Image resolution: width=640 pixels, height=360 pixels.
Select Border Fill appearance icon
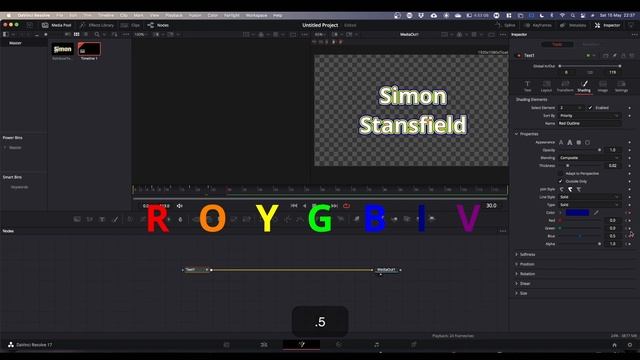(578, 142)
